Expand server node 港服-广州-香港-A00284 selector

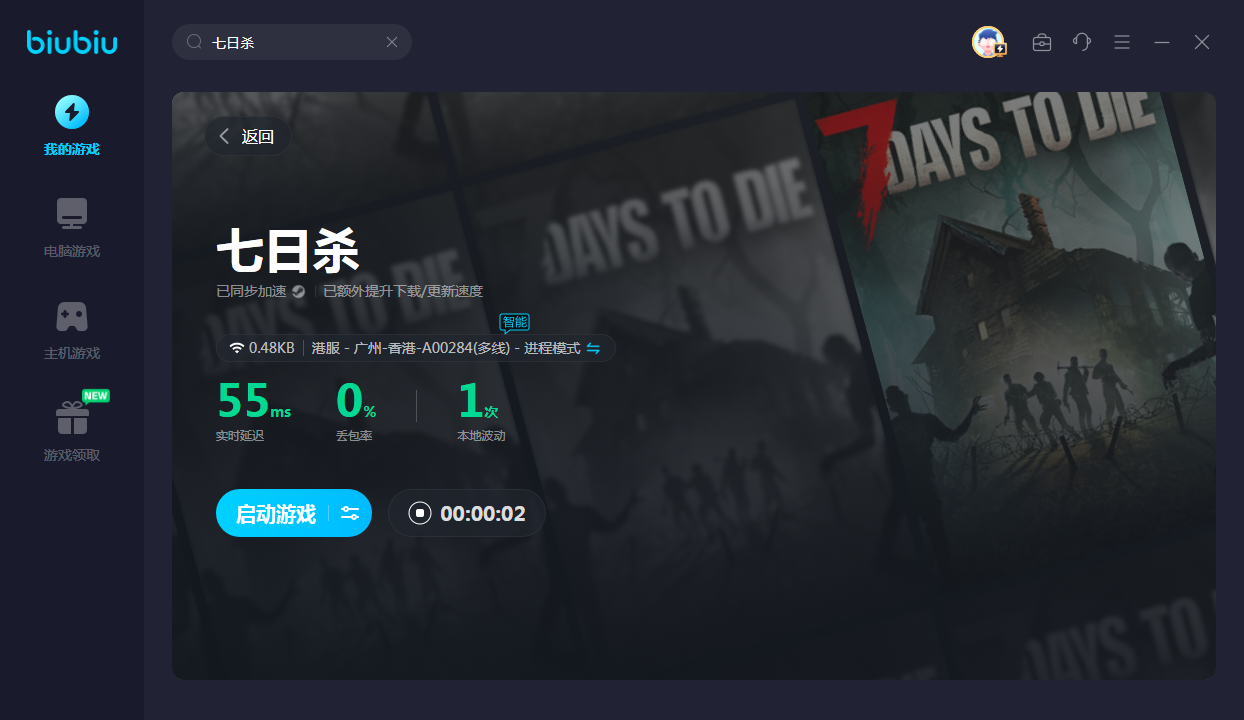click(x=445, y=348)
